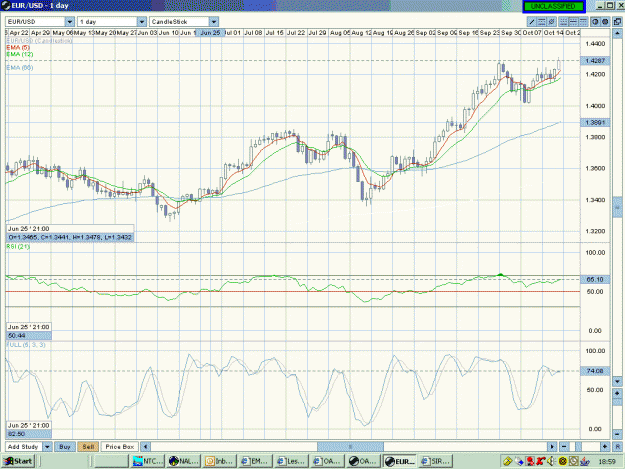Click the 65.10 RSI value marker
Screen dimensions: 625x469
(595, 279)
